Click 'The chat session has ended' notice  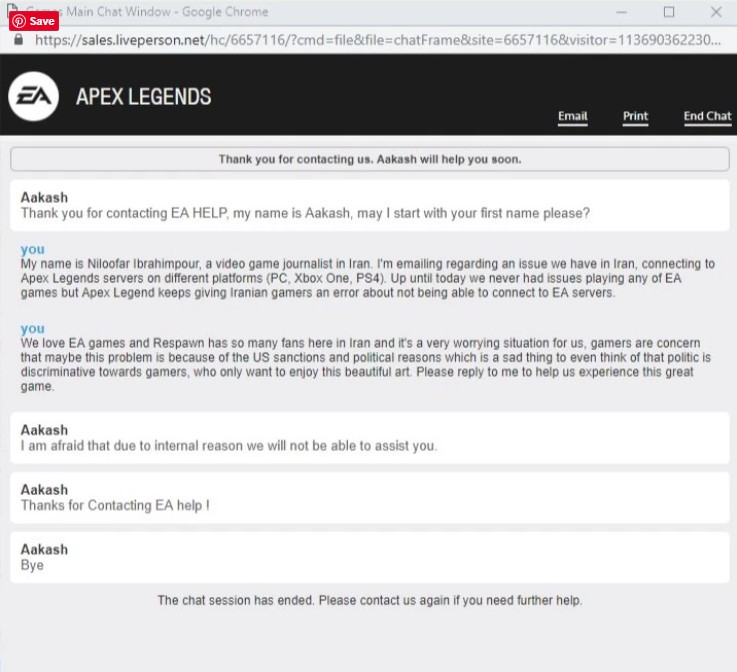[x=370, y=600]
